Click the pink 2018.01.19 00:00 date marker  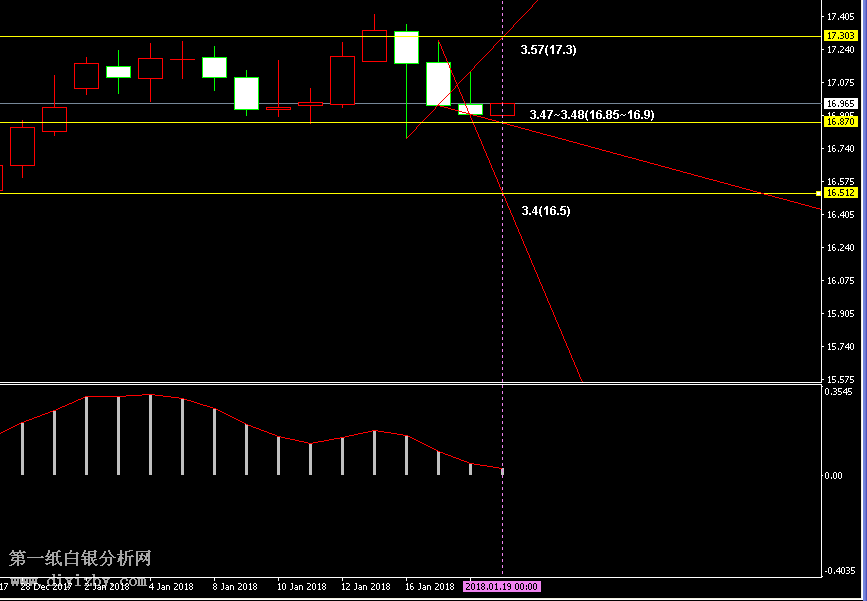(502, 587)
